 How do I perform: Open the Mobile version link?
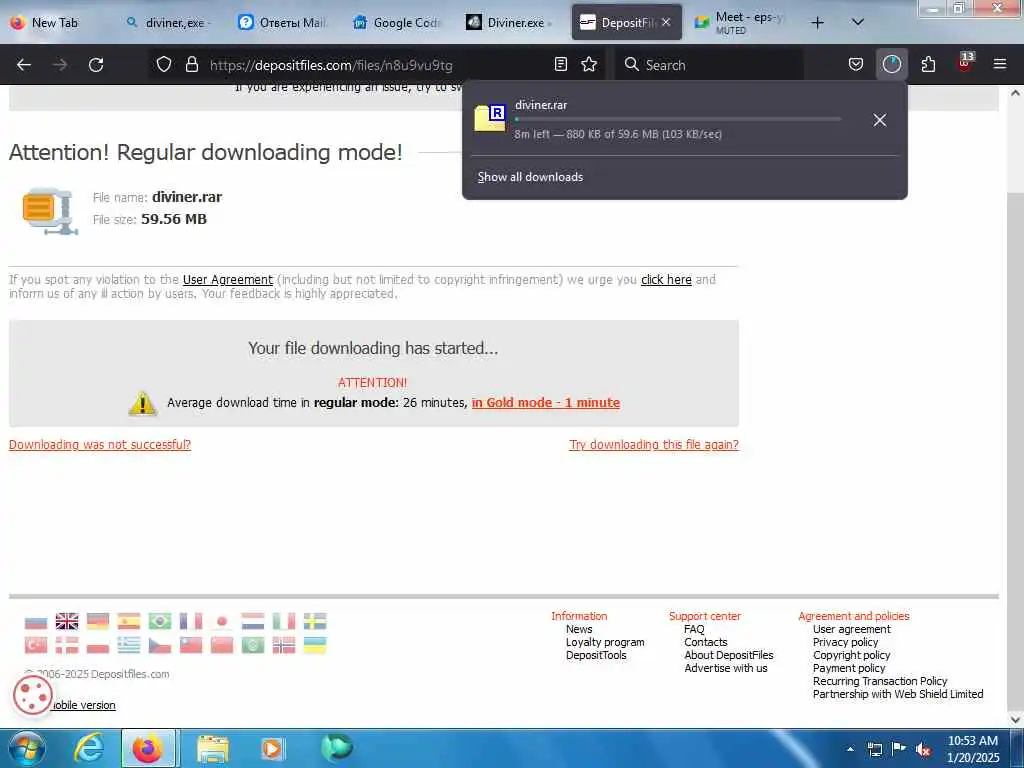tap(84, 705)
